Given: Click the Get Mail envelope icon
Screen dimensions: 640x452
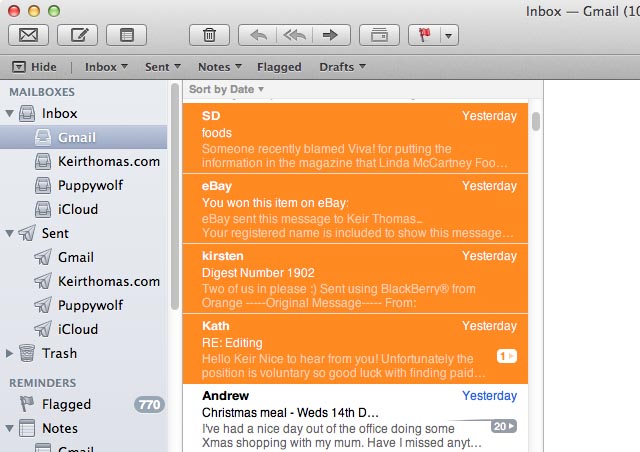Looking at the screenshot, I should (29, 35).
